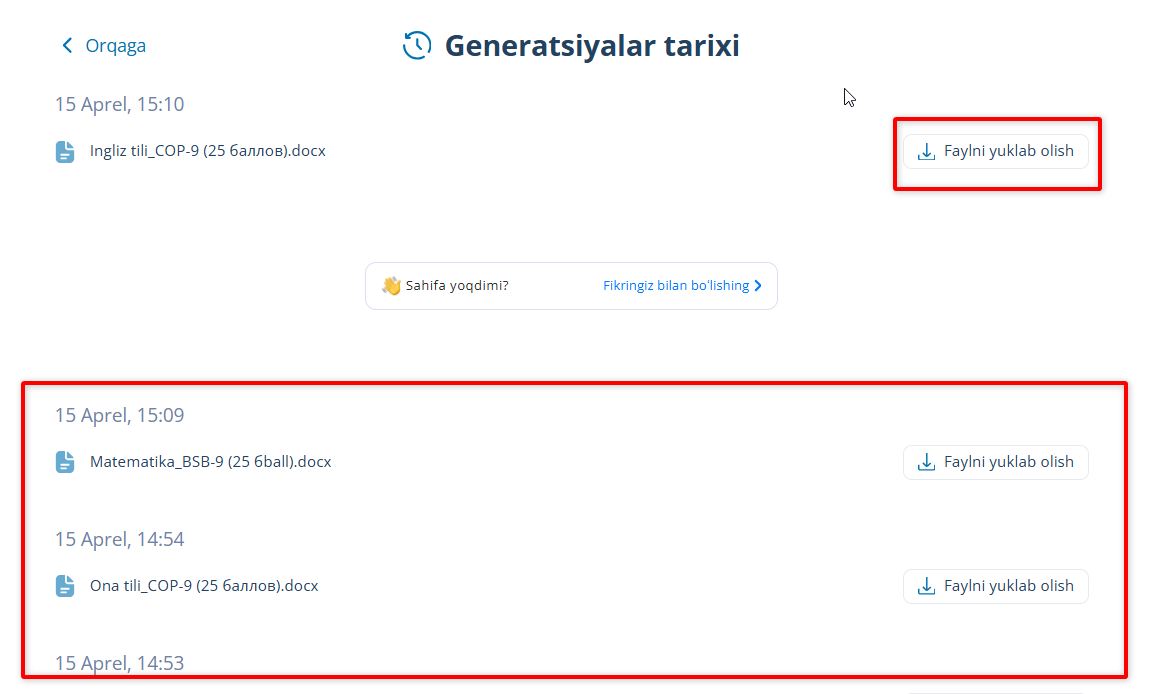
Task: Go back via the Orqaga link
Action: tap(115, 46)
